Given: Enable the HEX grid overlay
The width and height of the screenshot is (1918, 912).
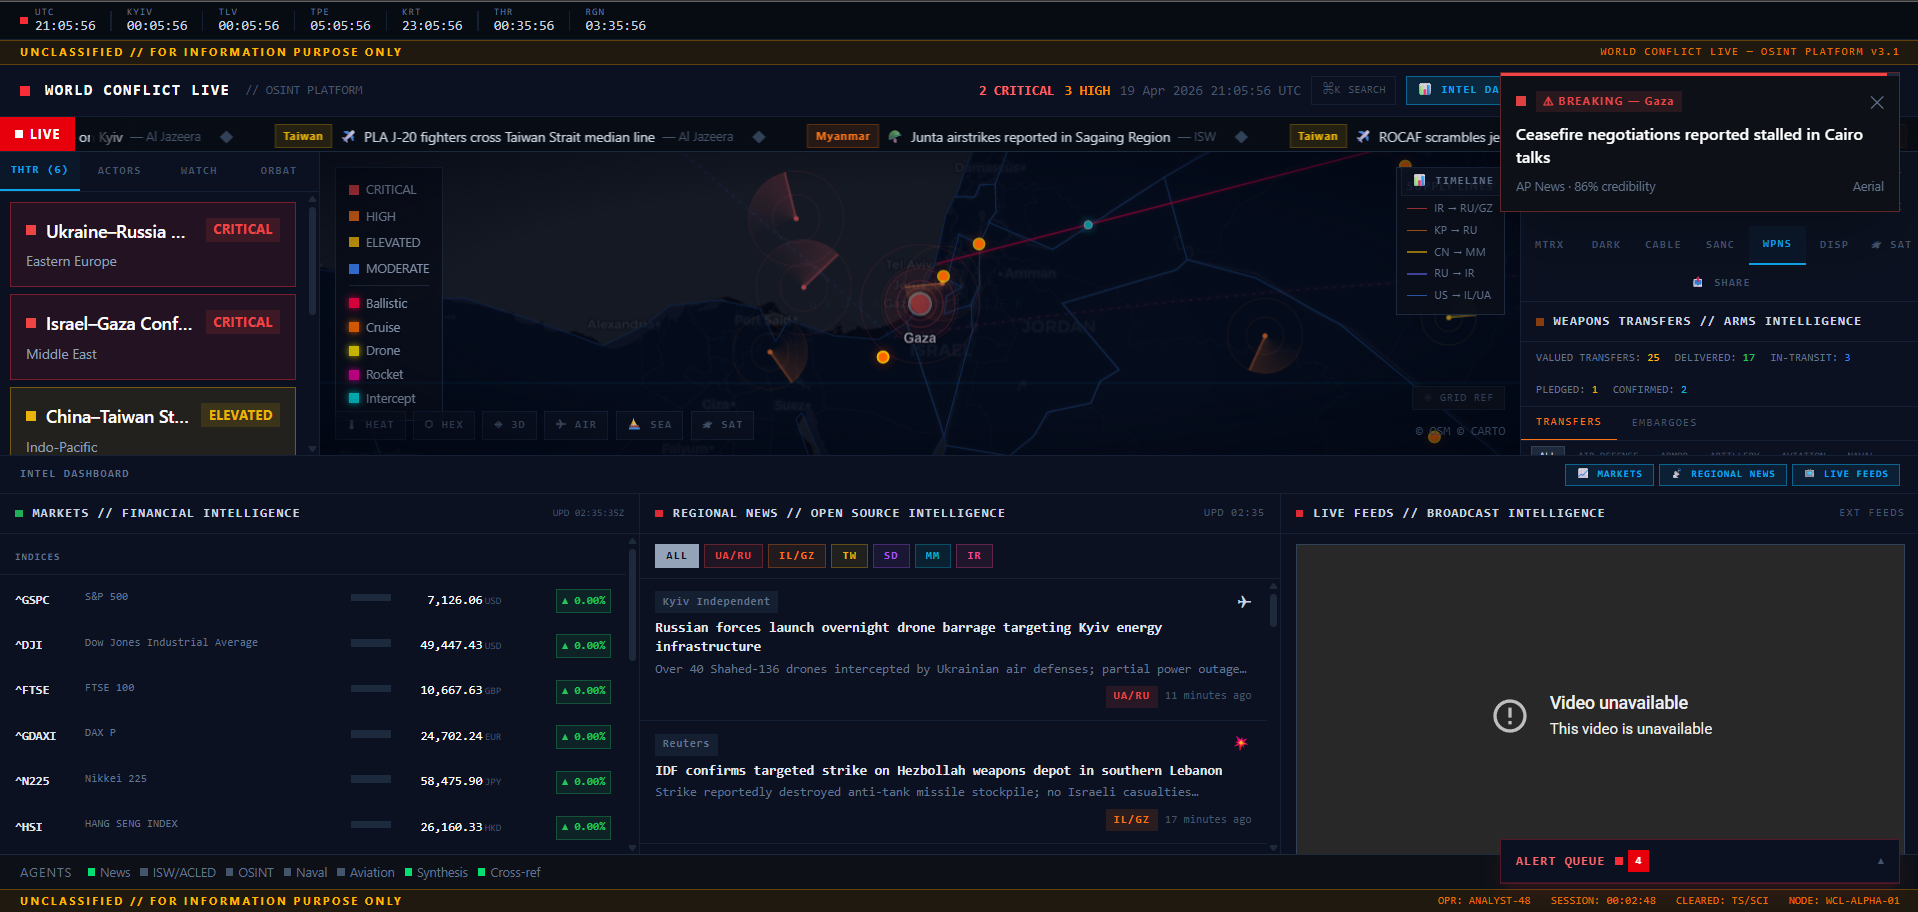Looking at the screenshot, I should [x=443, y=425].
